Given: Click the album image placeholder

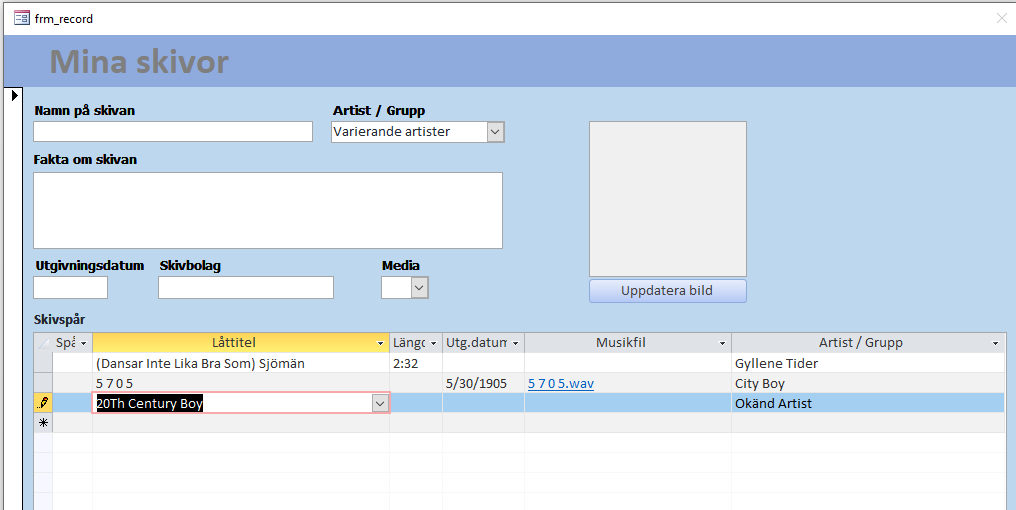Looking at the screenshot, I should (667, 199).
